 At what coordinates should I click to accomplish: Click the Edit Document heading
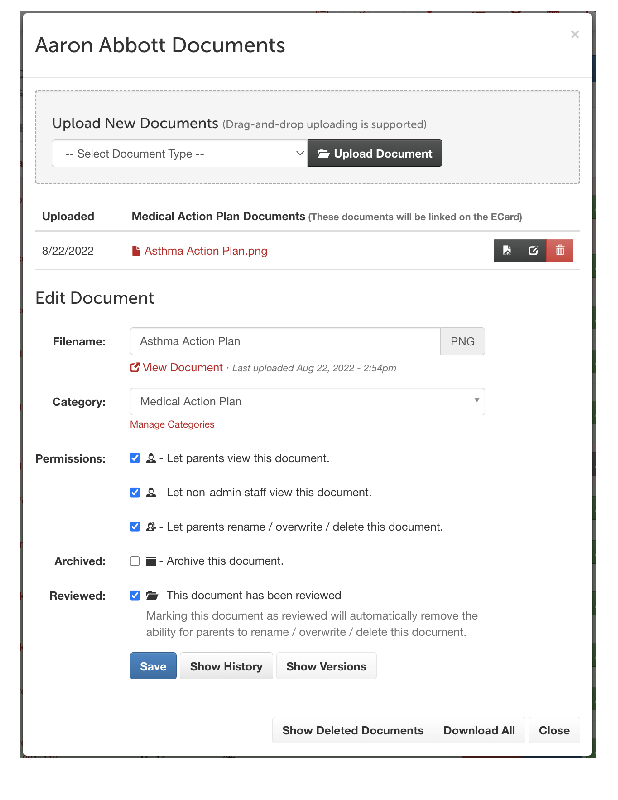click(x=94, y=298)
